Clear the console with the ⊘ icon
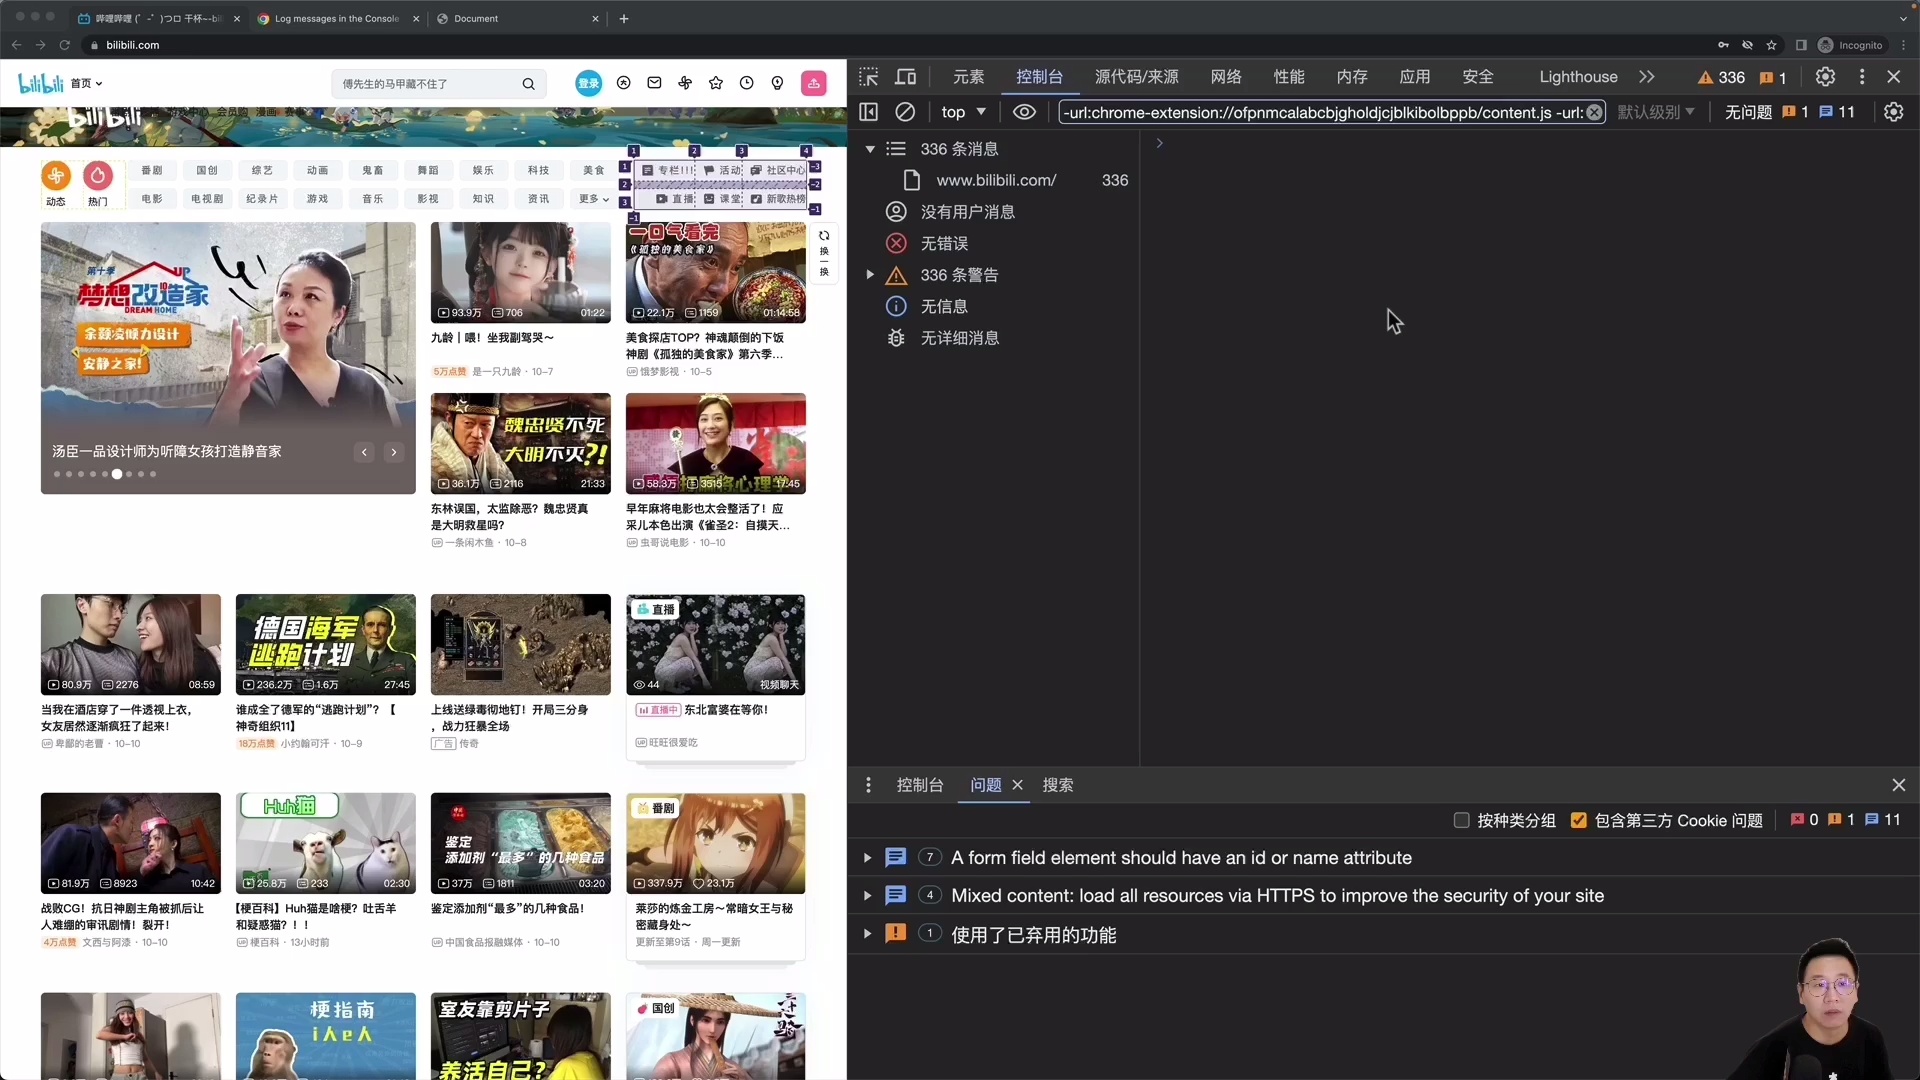Screen dimensions: 1920x1080 pos(906,112)
